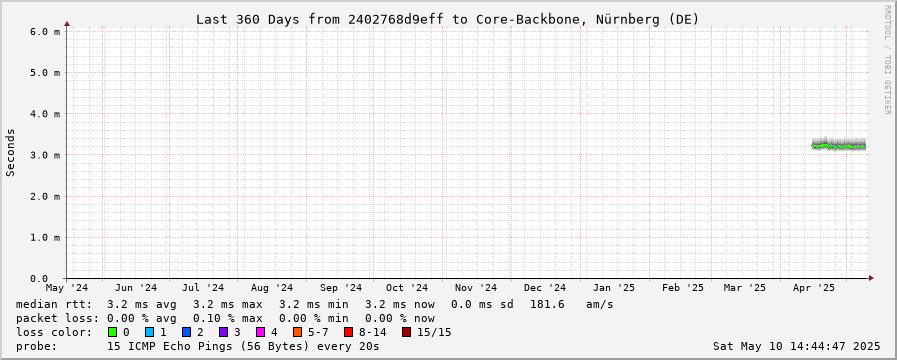897x360 pixels.
Task: Click the Oct '24 time axis label
Action: [407, 288]
